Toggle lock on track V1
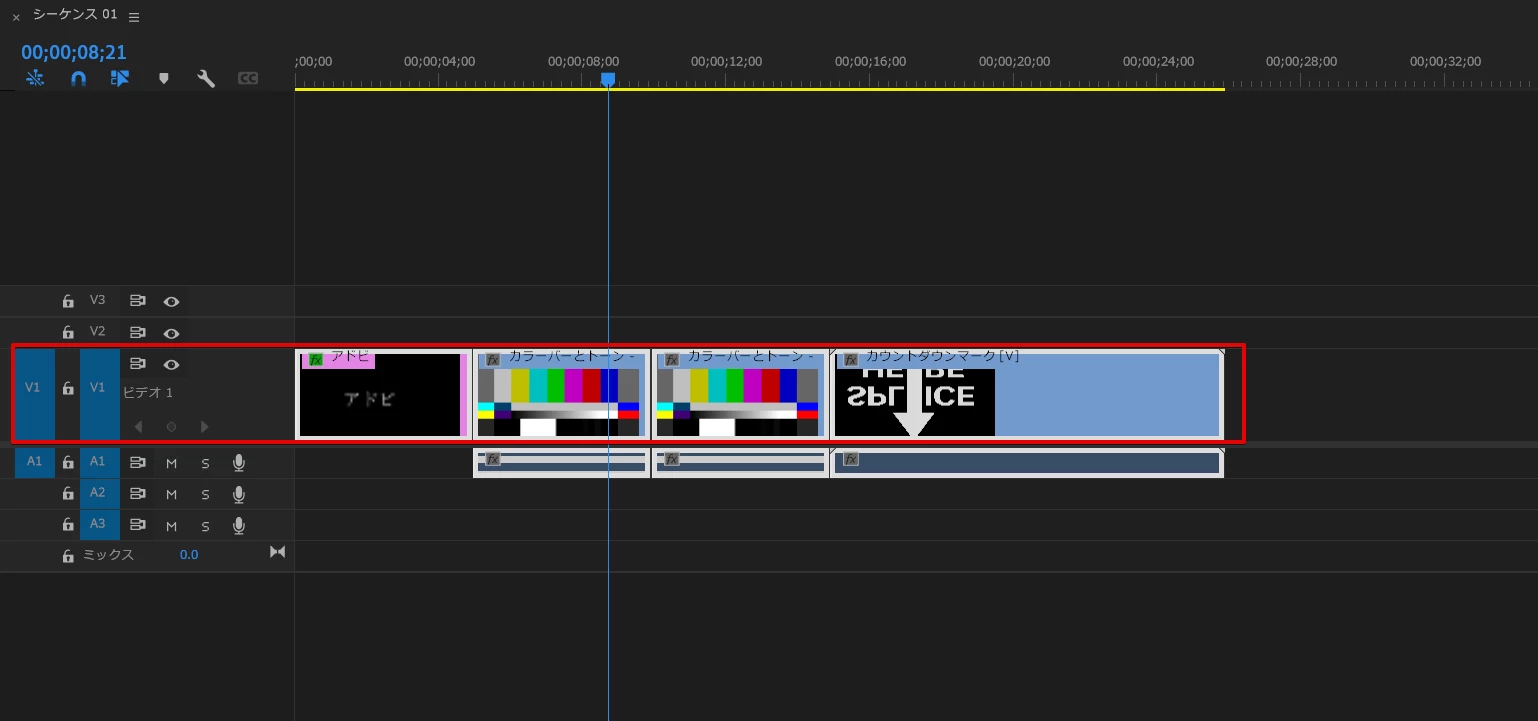Viewport: 1538px width, 721px height. pos(68,388)
